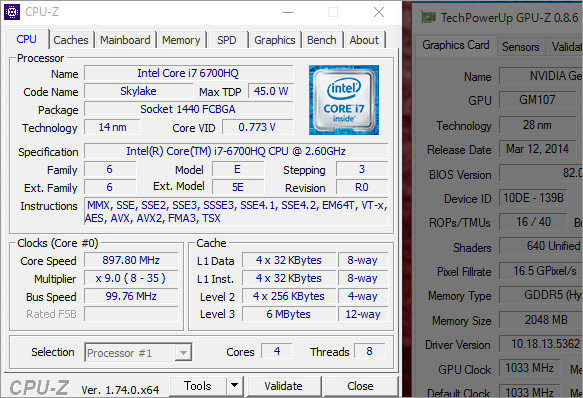Select the SPD tab
This screenshot has width=583, height=398.
227,40
